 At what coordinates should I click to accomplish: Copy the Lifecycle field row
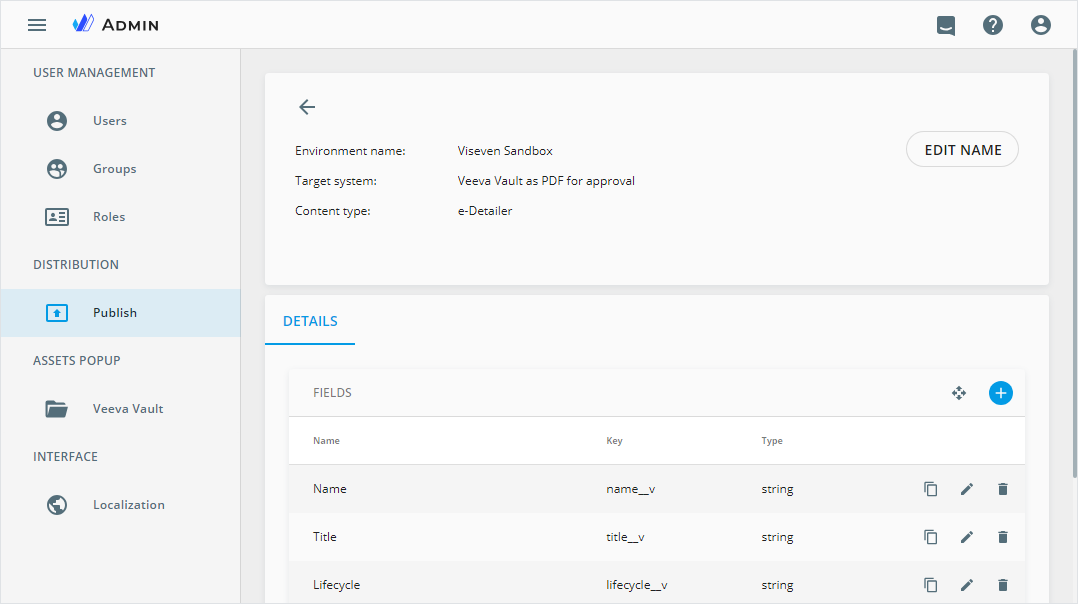[931, 585]
